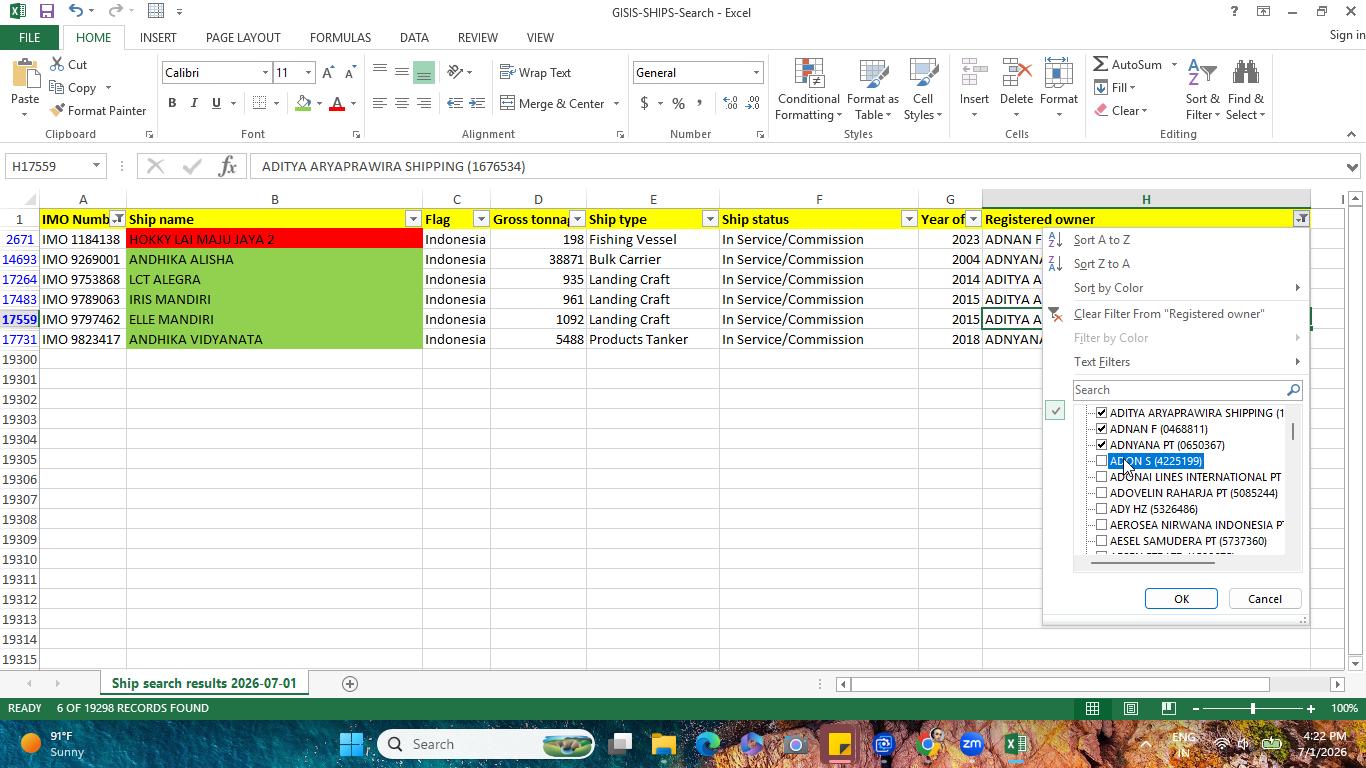The width and height of the screenshot is (1366, 768).
Task: Open the Fill Color yellow swatch
Action: [x=303, y=103]
